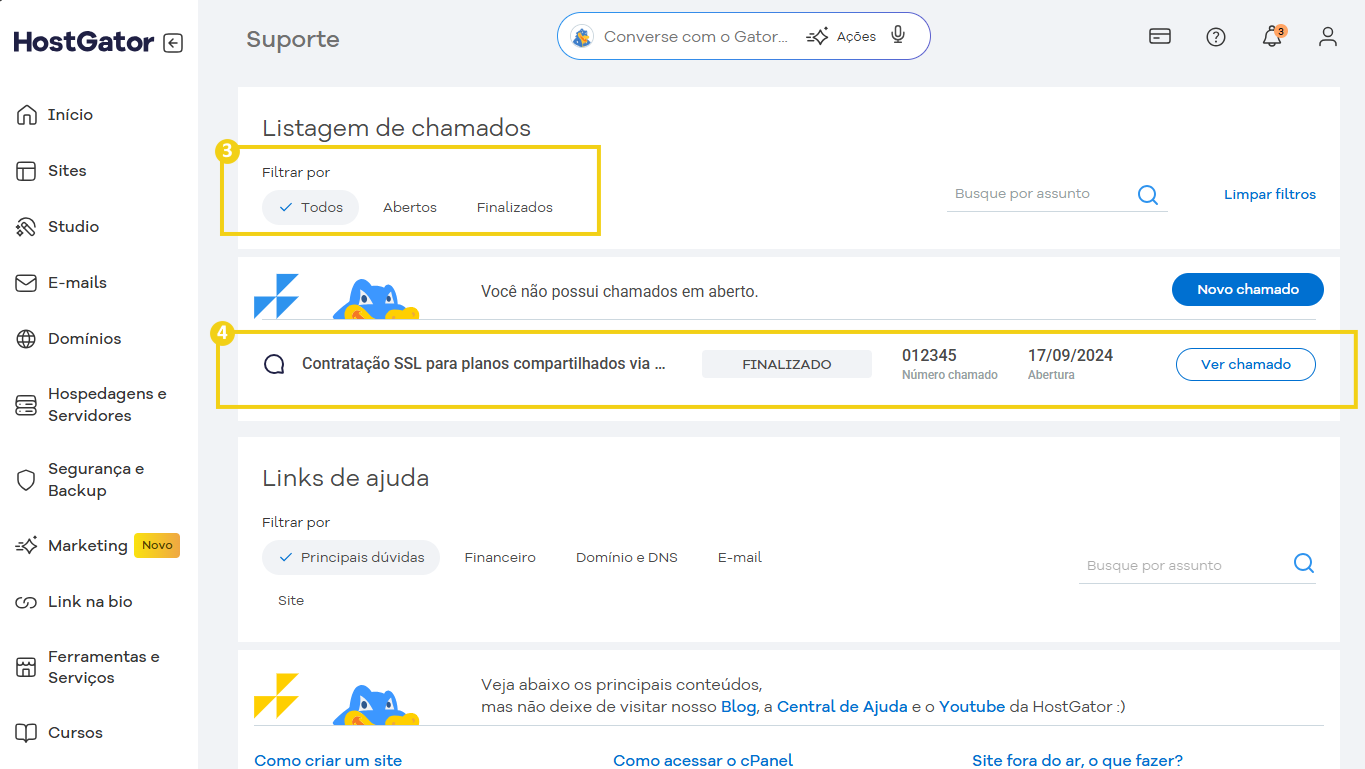
Task: Click the billing card icon in the header
Action: [x=1159, y=37]
